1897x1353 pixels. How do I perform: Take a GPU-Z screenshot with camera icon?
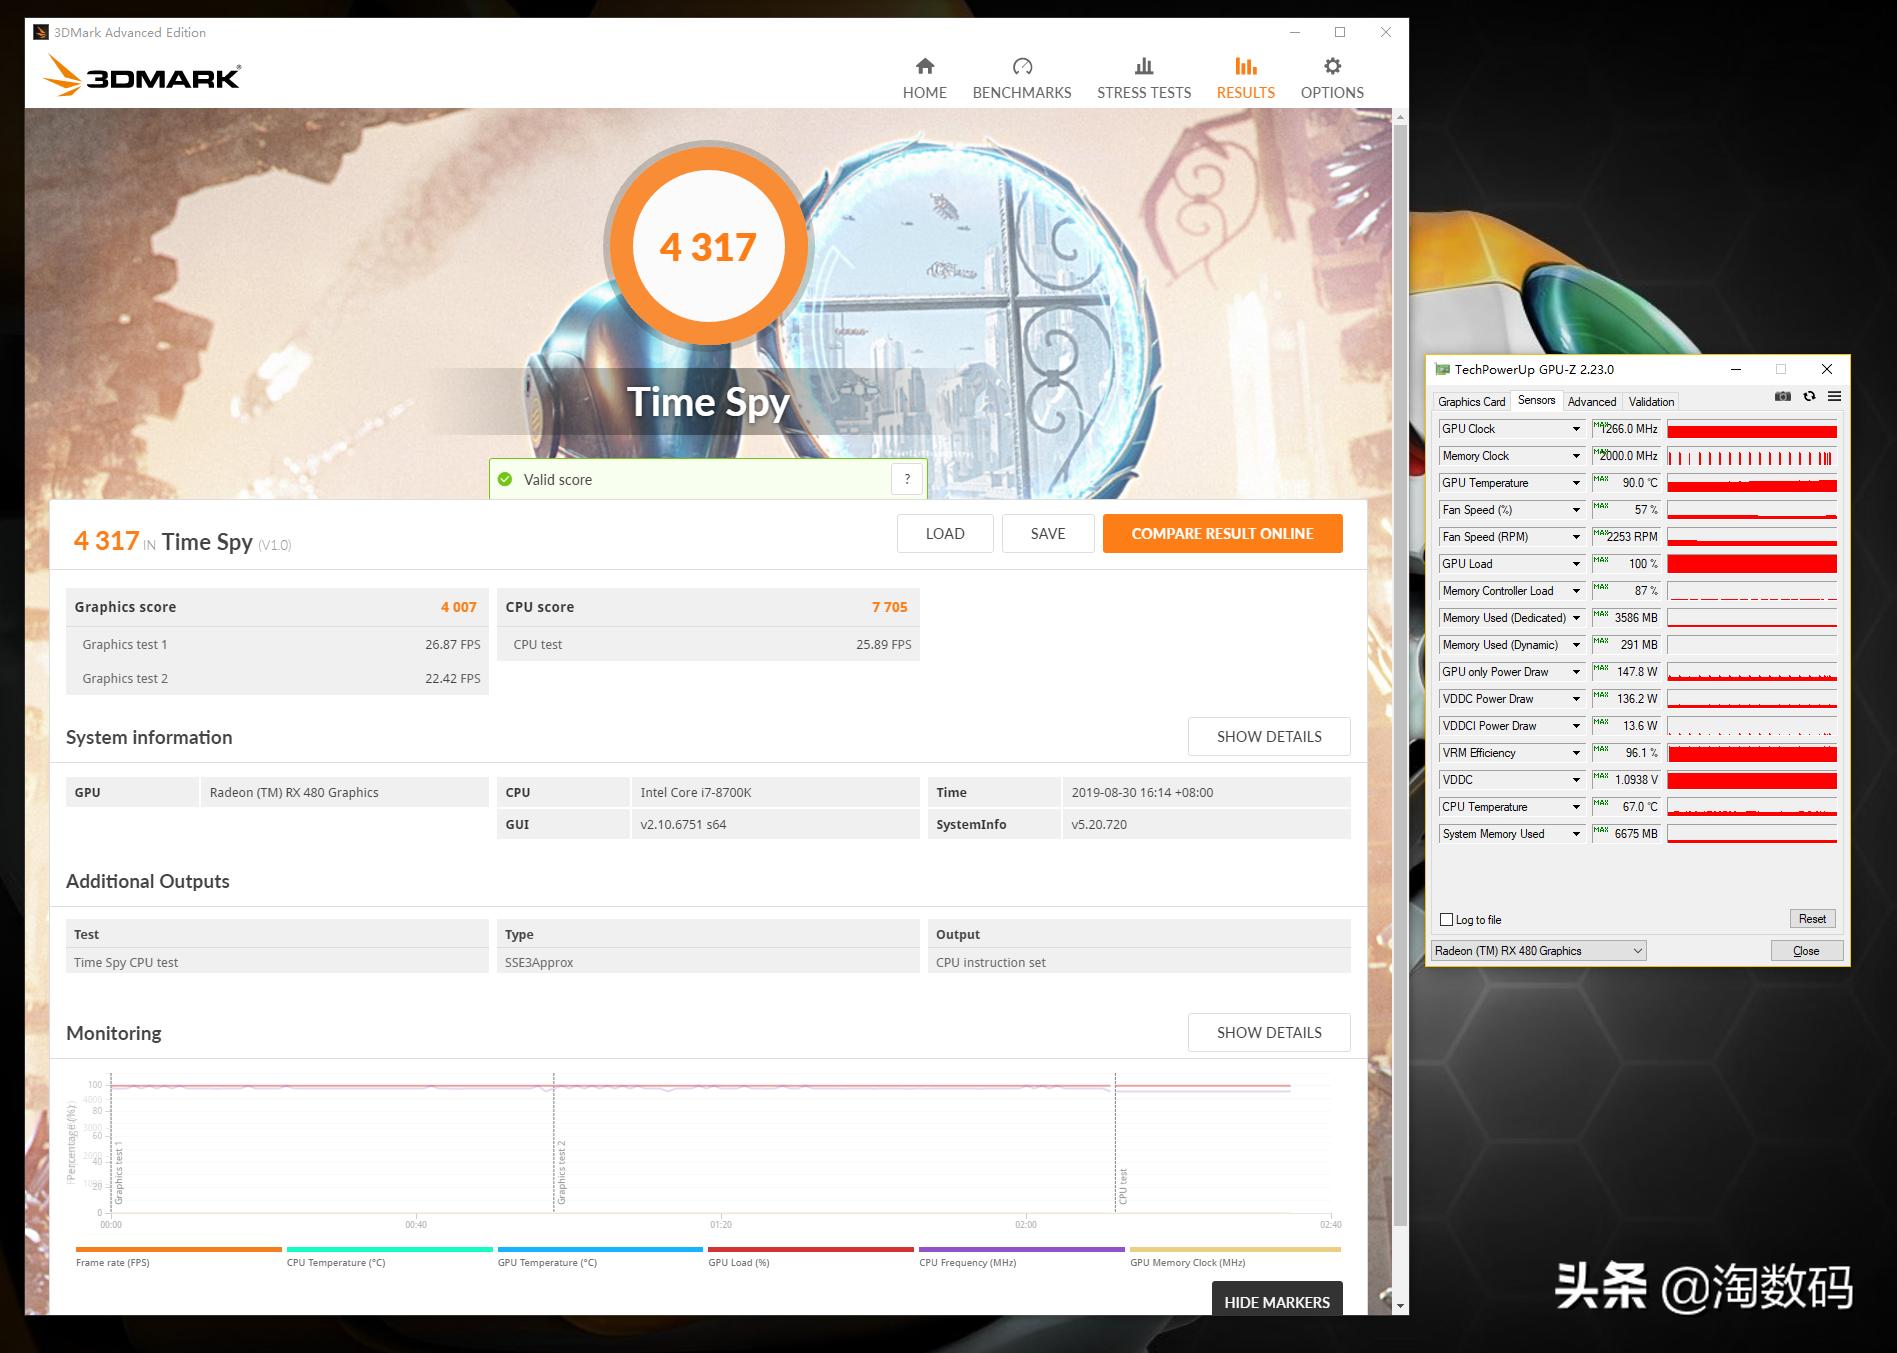click(1783, 396)
